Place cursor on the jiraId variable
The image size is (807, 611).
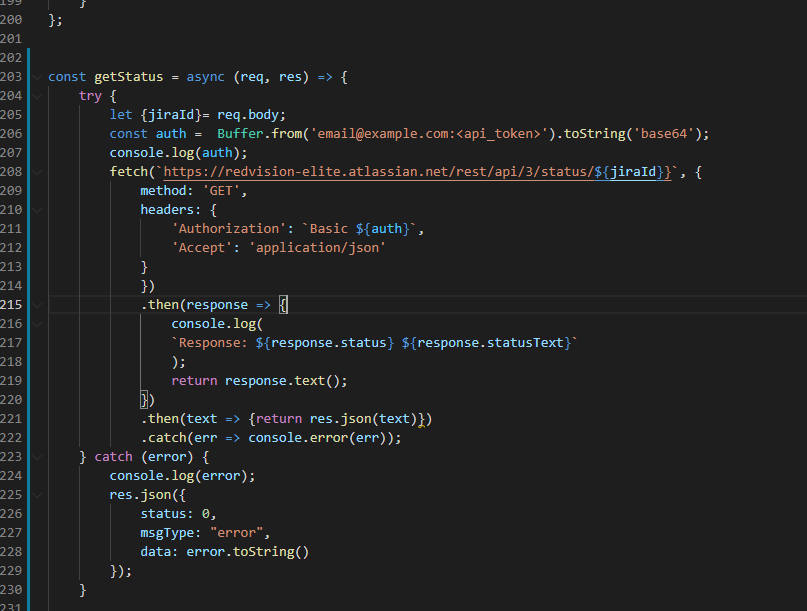[172, 114]
